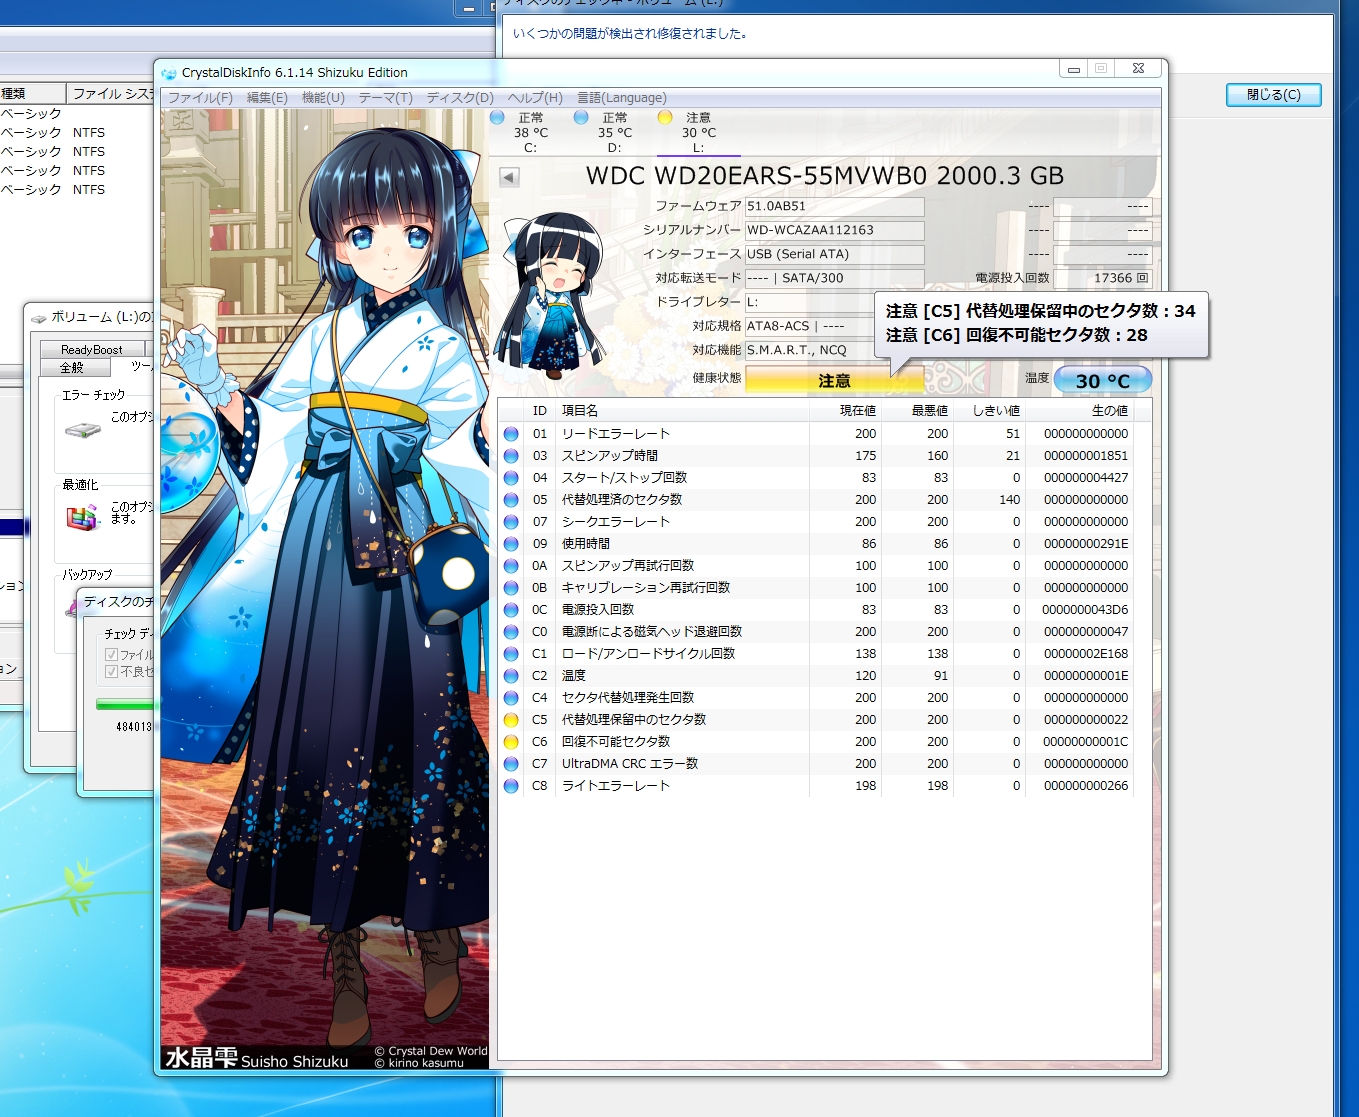Click the status orb for リードエラーレート row

pyautogui.click(x=511, y=434)
